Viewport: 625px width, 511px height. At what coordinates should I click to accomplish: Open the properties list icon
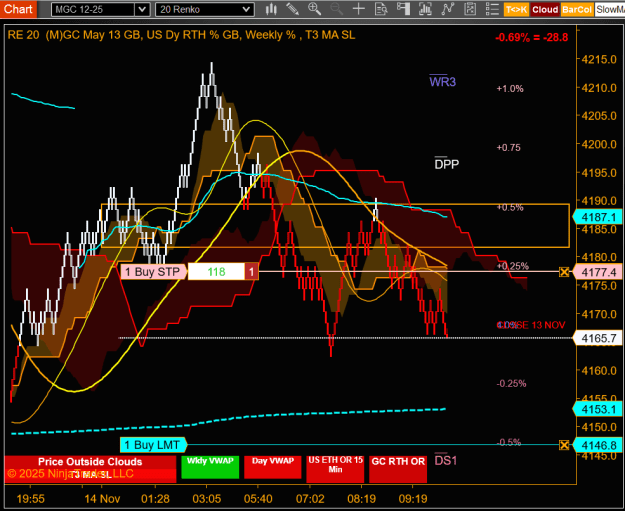pos(492,9)
